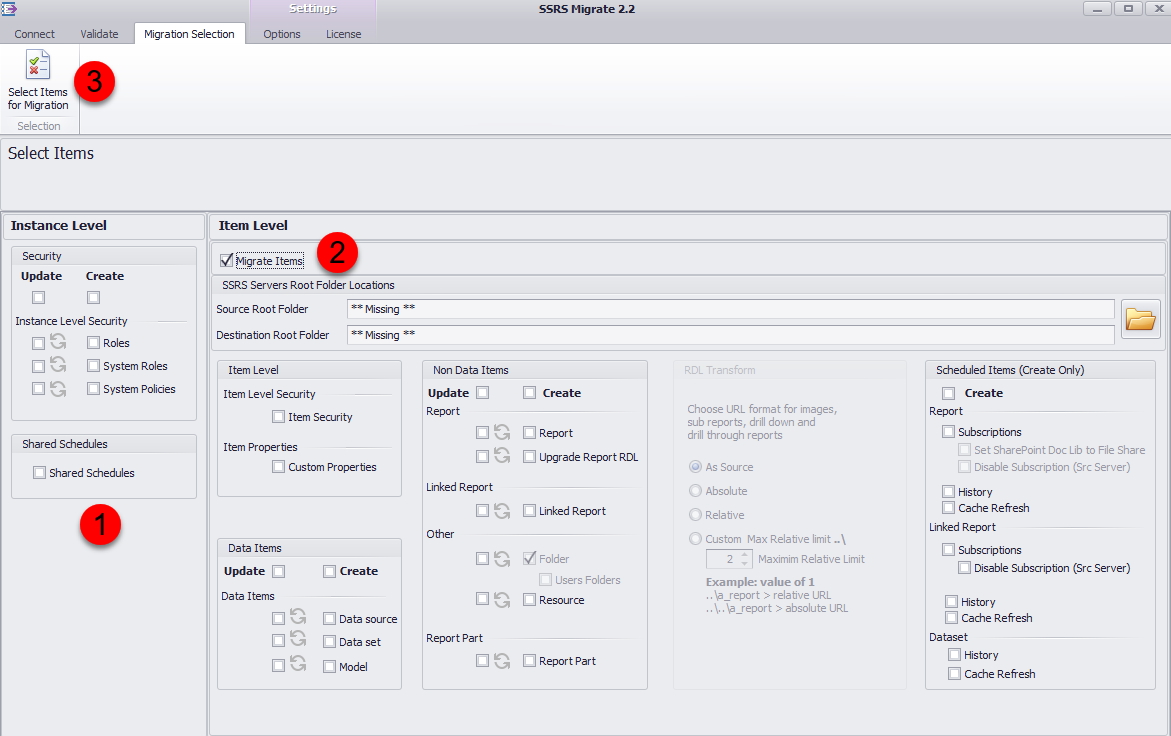Click the refresh arrows icon beside Upgrade Report RDL
The width and height of the screenshot is (1171, 736).
coord(502,455)
